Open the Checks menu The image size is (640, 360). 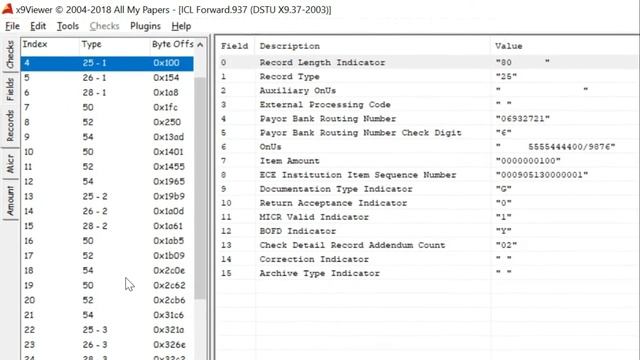[x=104, y=26]
